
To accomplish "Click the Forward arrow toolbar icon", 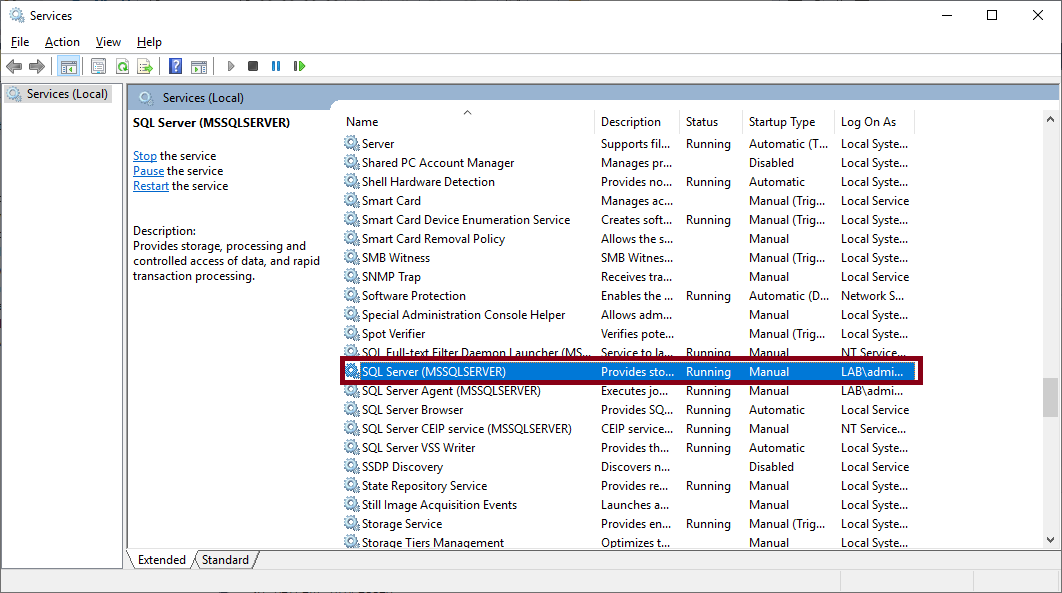I will pos(37,66).
